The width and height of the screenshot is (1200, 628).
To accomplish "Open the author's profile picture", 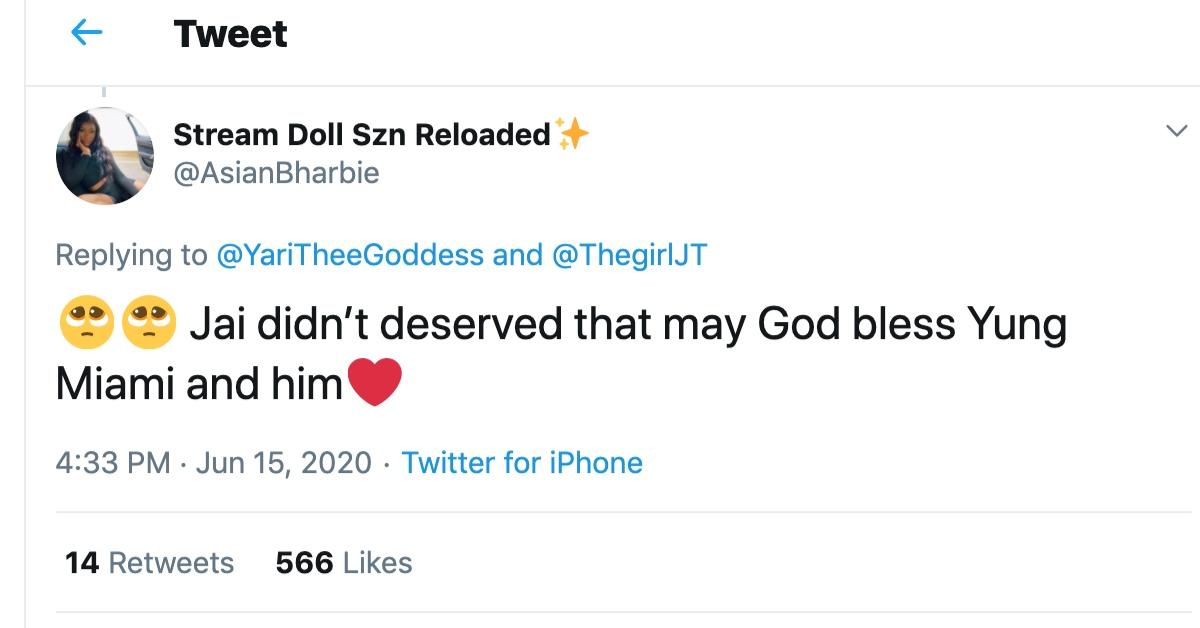I will click(x=104, y=156).
